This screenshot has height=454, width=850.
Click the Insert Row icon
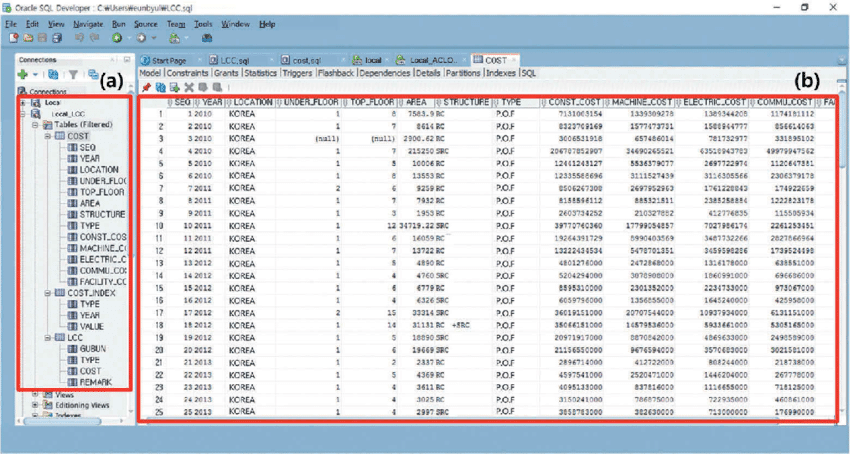pyautogui.click(x=175, y=87)
